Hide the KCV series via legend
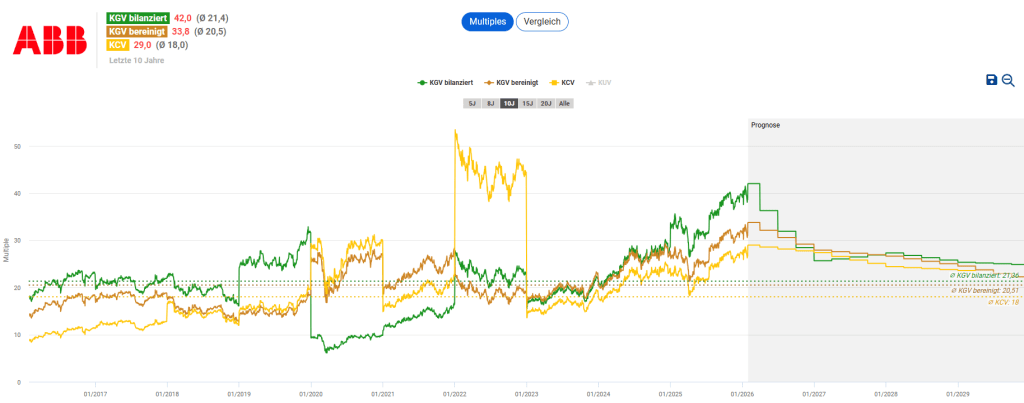1024x403 pixels. (561, 83)
